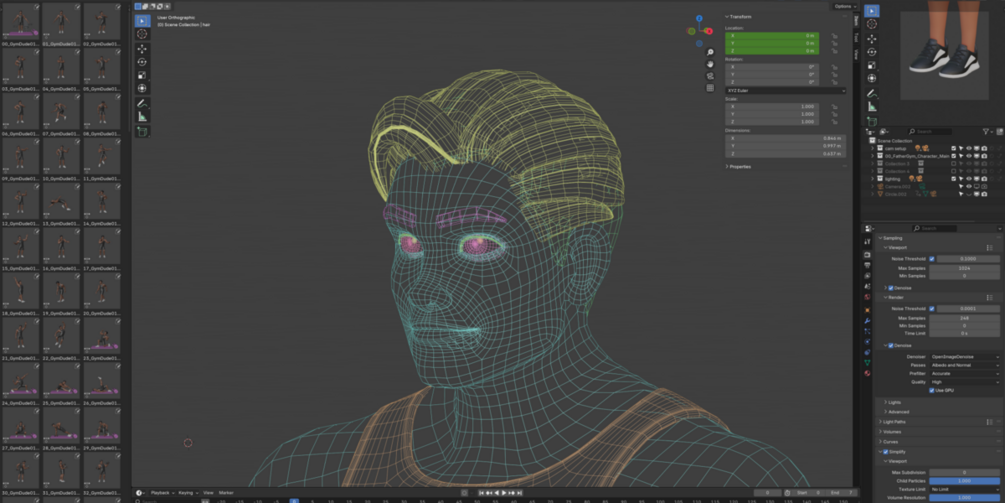Hide 00_FatherGym_Character_Main with its eye icon
The width and height of the screenshot is (1005, 503).
[x=969, y=156]
